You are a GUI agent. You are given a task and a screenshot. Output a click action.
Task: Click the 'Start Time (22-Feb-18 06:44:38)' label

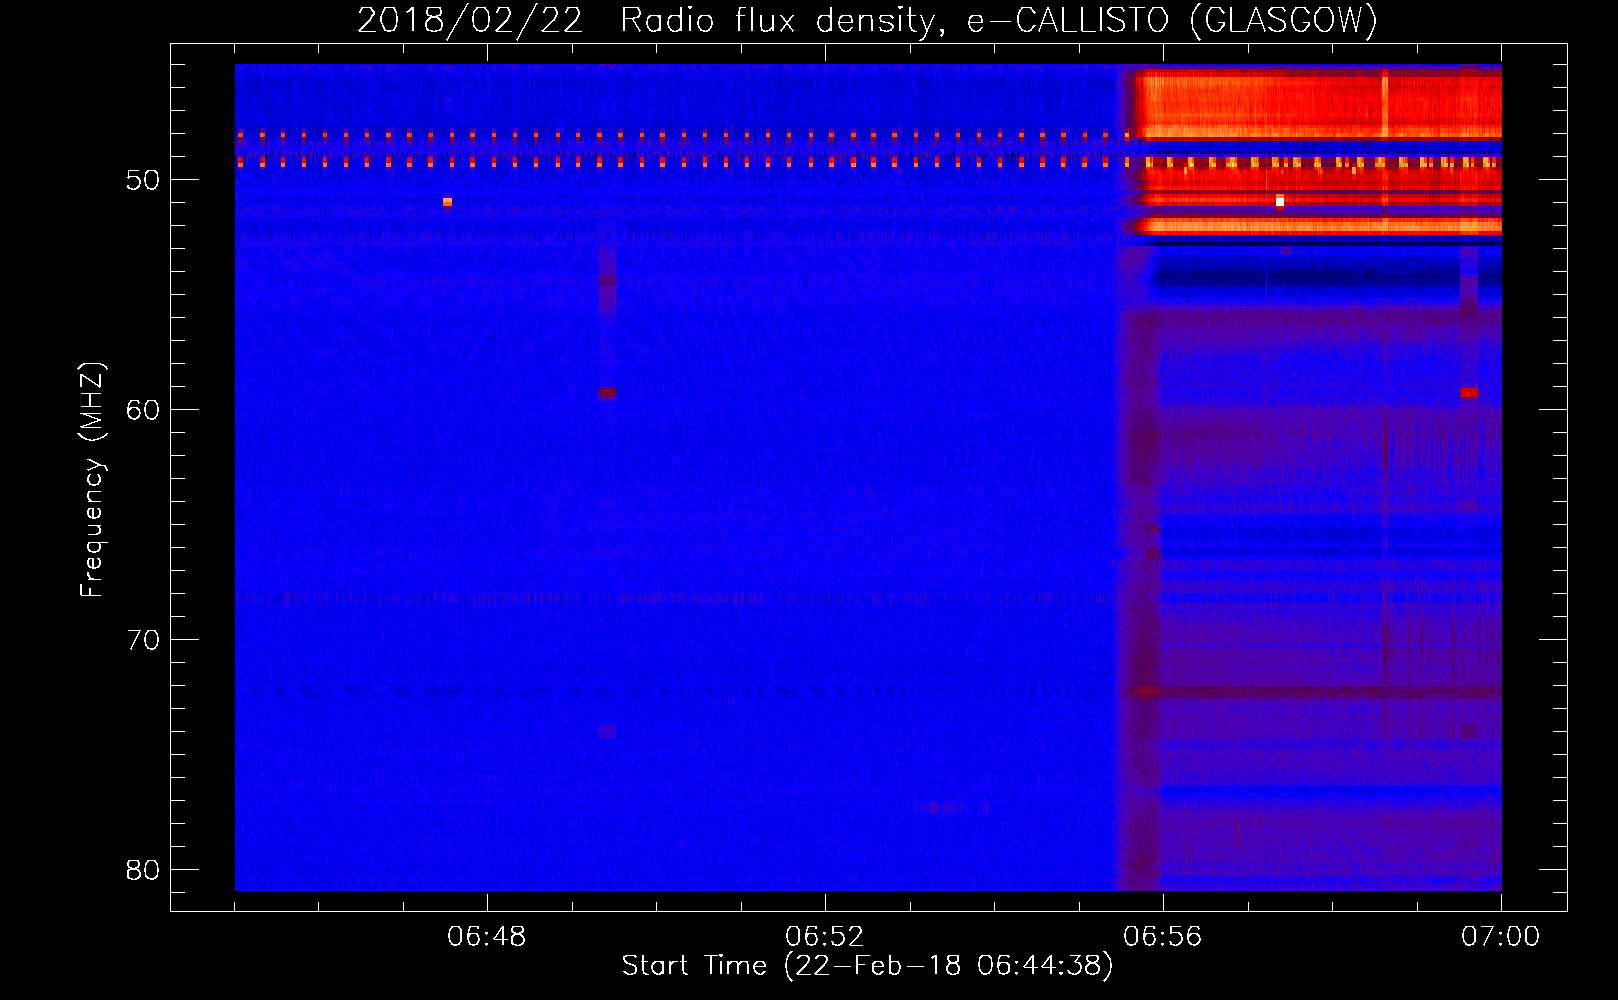(867, 966)
